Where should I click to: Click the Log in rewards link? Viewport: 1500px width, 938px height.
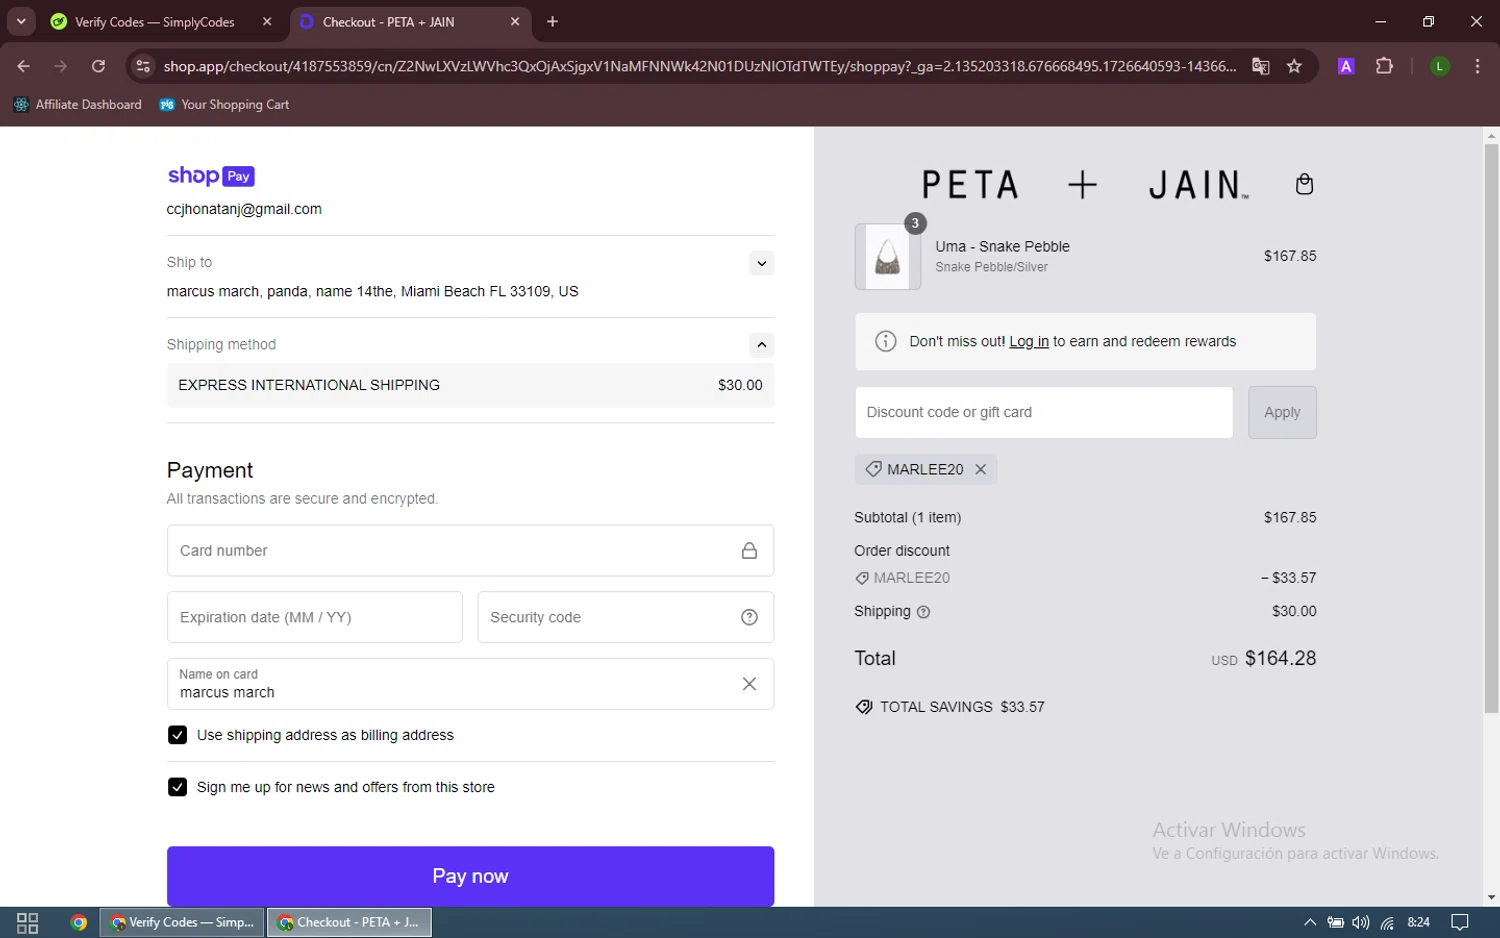1029,342
